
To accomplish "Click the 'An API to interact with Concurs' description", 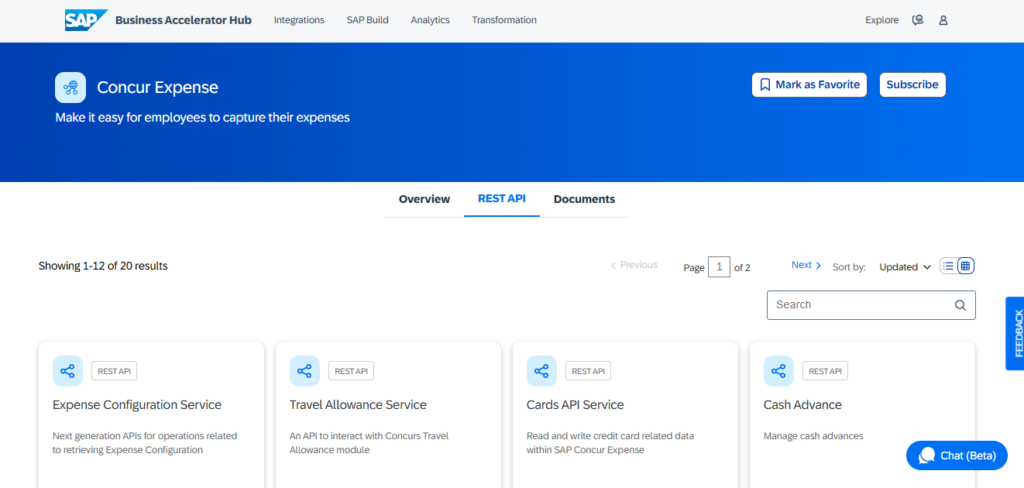I will tap(369, 443).
